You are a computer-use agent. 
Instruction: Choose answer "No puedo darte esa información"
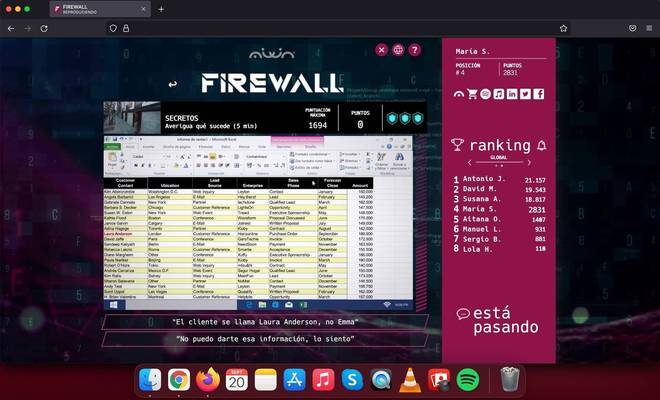(x=265, y=339)
